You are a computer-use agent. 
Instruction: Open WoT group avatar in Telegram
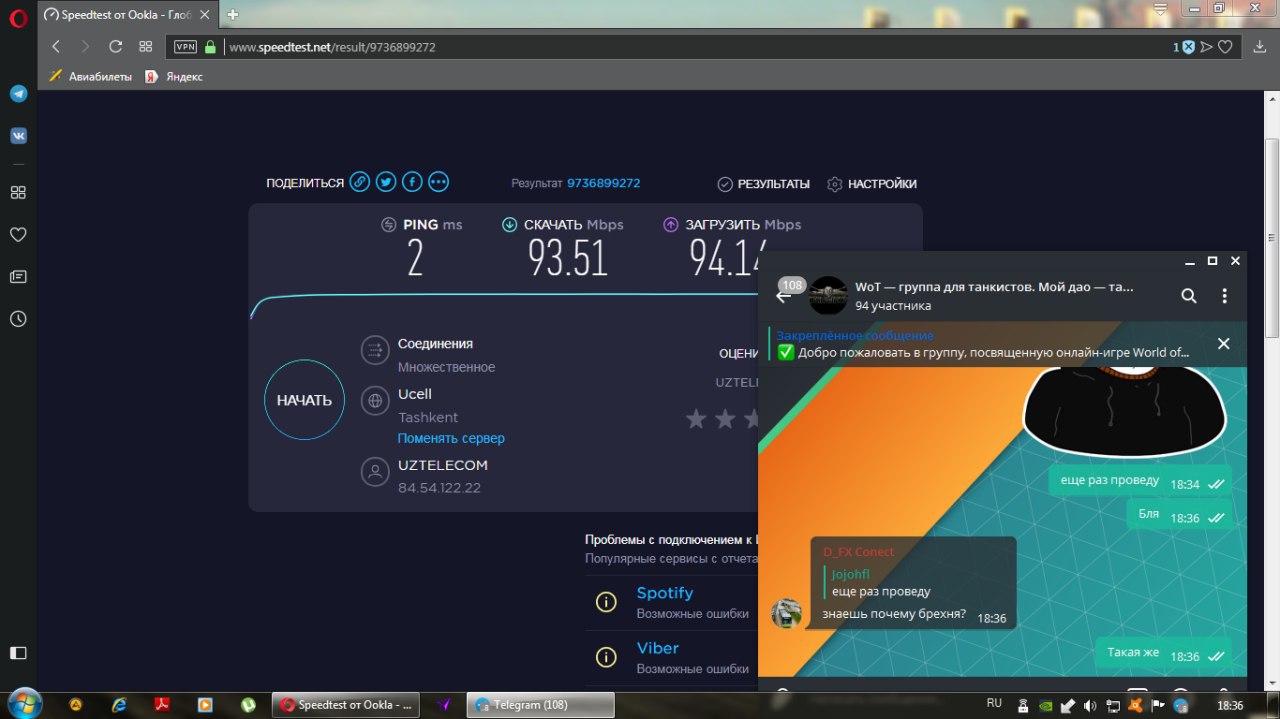click(828, 296)
